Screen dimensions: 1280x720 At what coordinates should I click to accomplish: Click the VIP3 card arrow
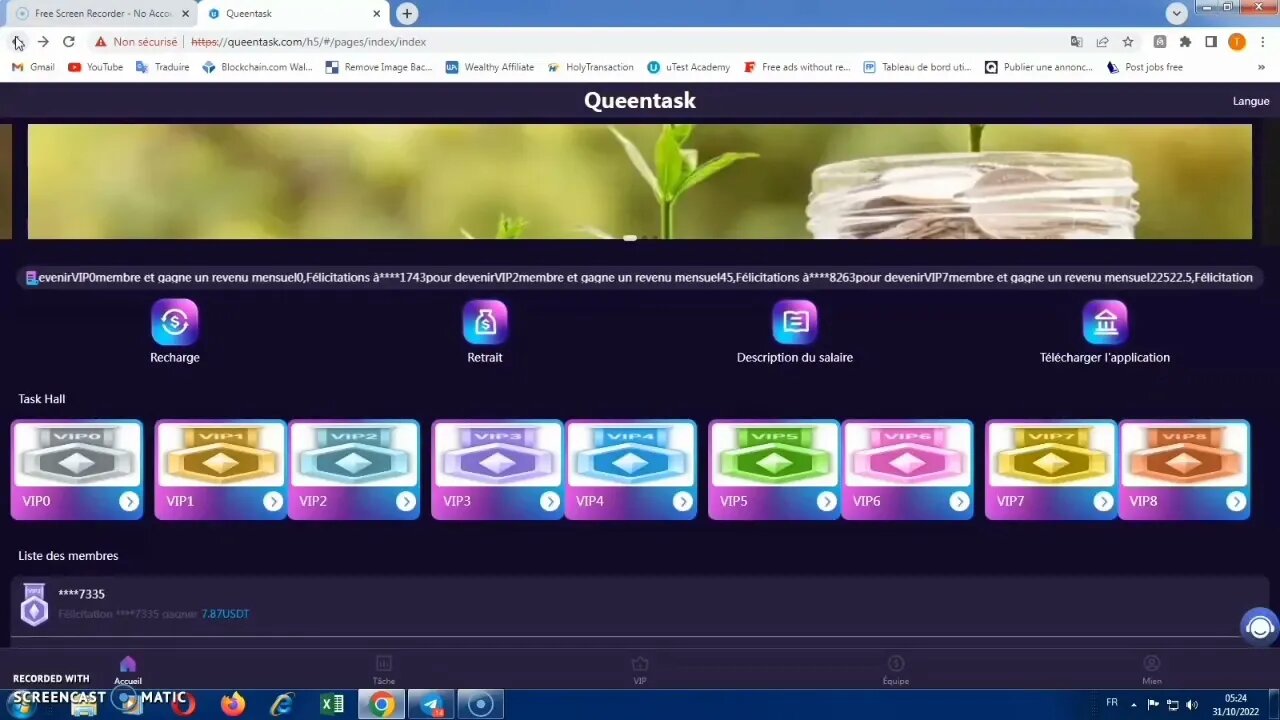(x=549, y=501)
